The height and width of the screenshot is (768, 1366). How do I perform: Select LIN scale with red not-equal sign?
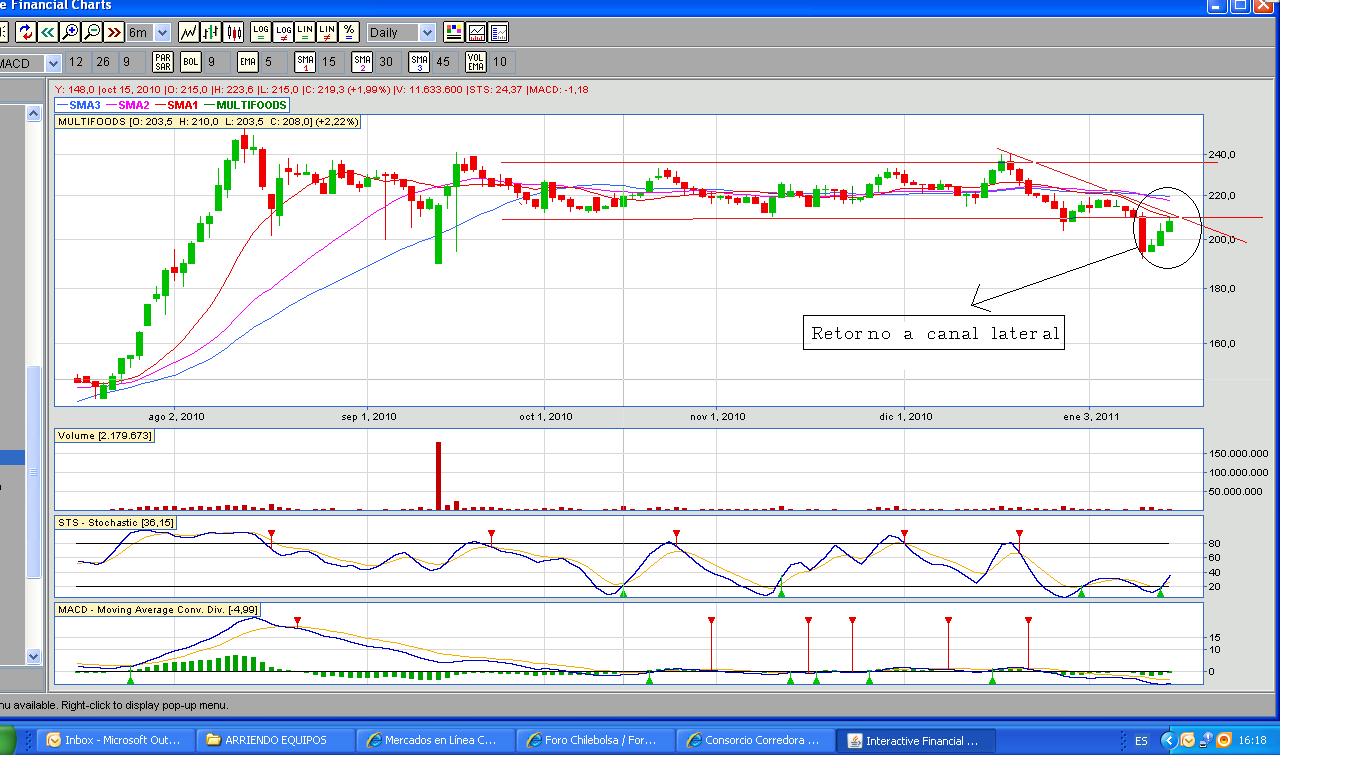(327, 32)
